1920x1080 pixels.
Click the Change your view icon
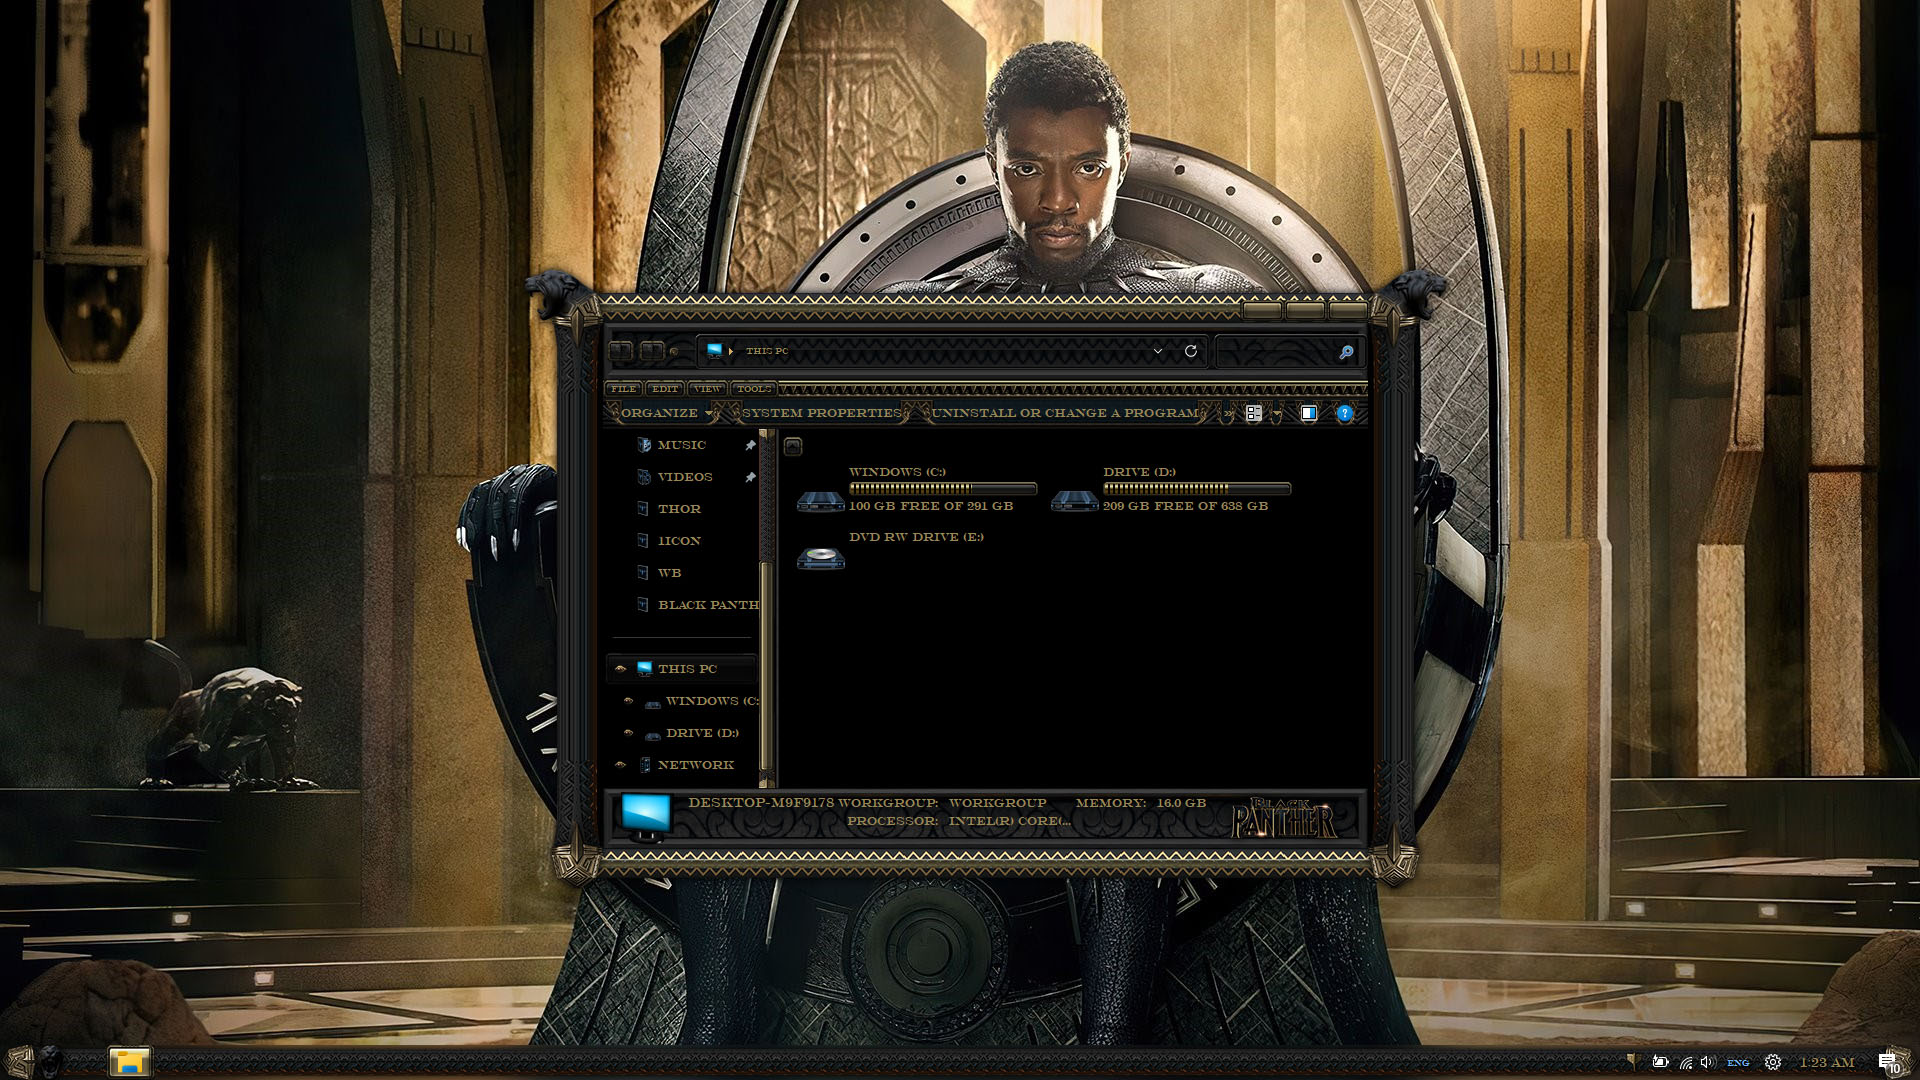click(1253, 413)
